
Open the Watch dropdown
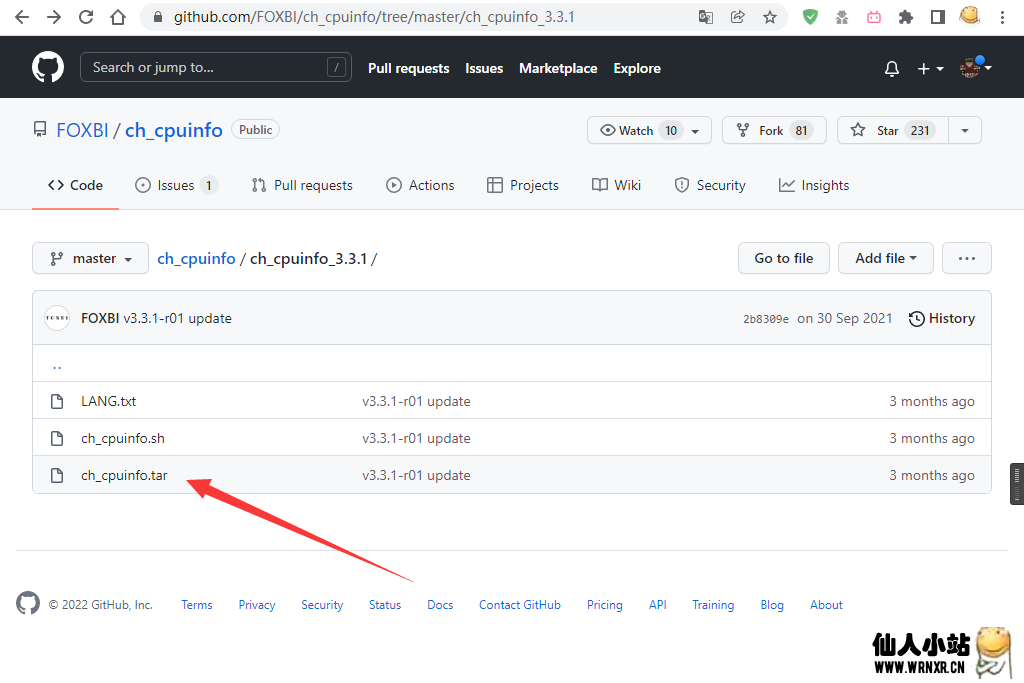click(649, 130)
